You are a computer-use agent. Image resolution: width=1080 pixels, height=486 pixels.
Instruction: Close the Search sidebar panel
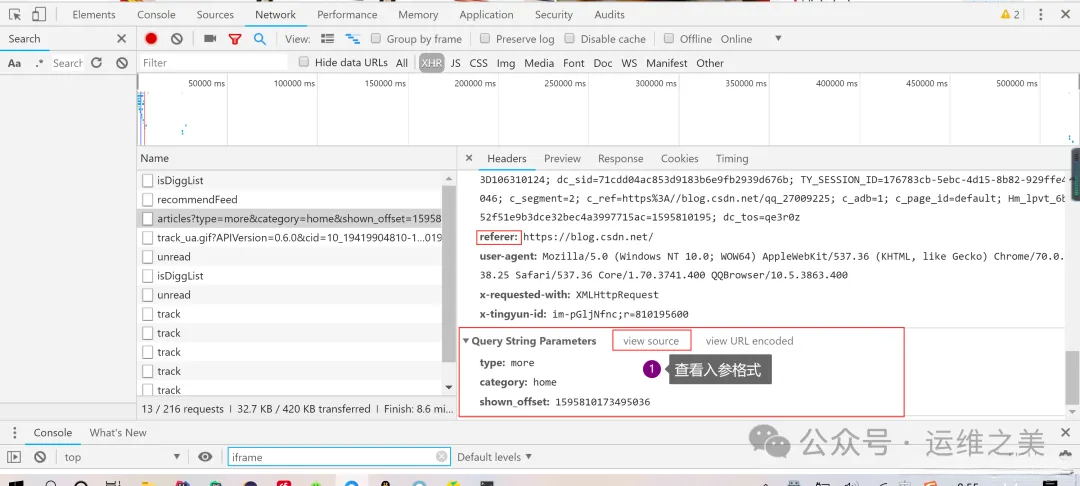point(122,39)
